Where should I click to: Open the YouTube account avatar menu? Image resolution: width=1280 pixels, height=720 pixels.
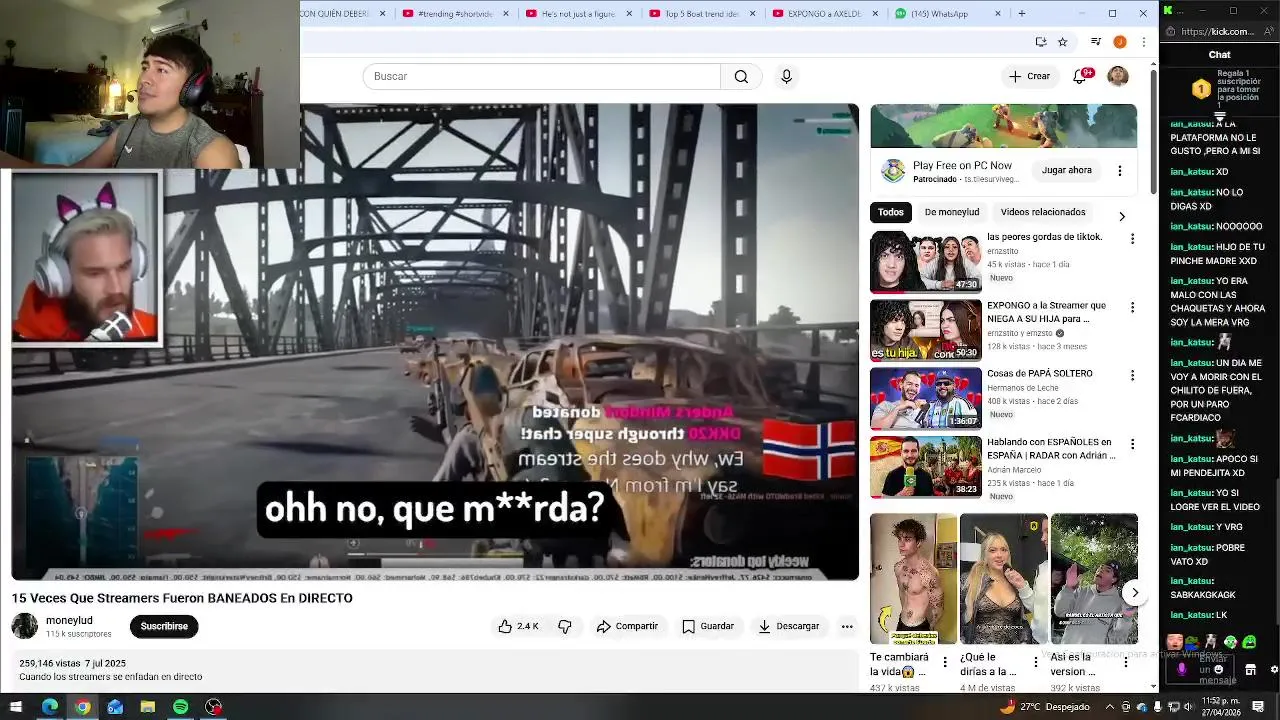click(x=1118, y=76)
